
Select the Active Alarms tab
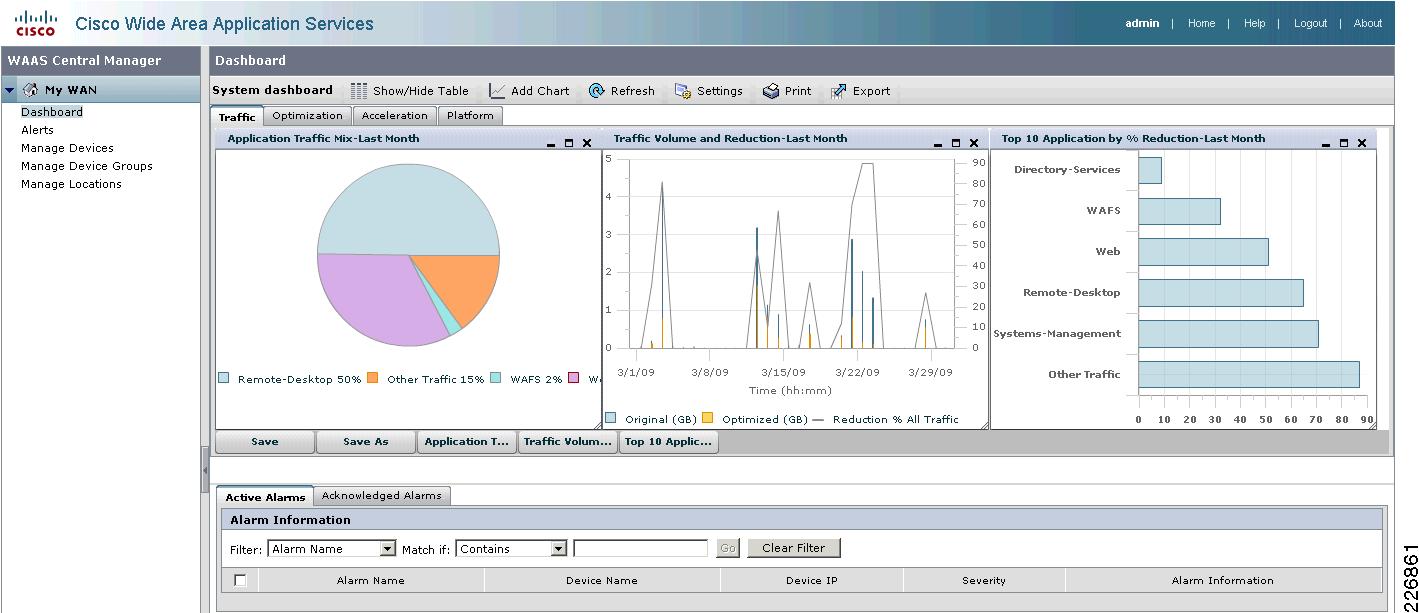(x=265, y=497)
